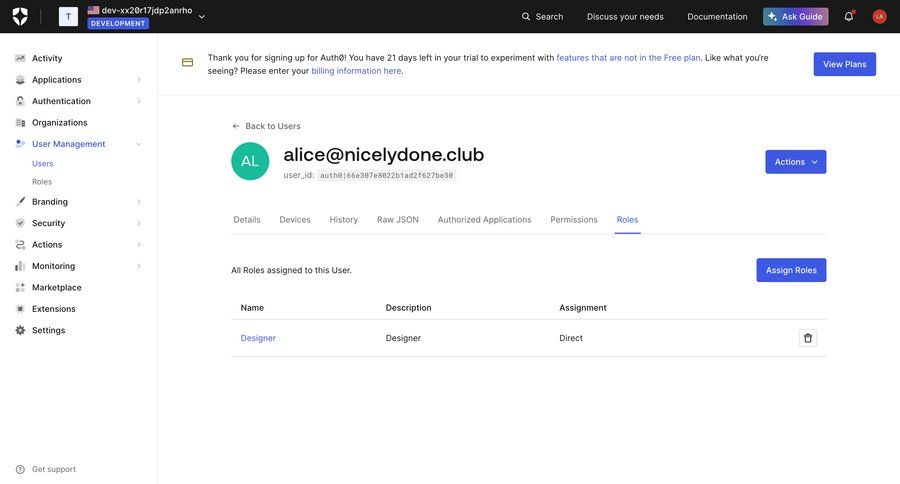The image size is (900, 484).
Task: Open Activity in the sidebar
Action: [47, 58]
